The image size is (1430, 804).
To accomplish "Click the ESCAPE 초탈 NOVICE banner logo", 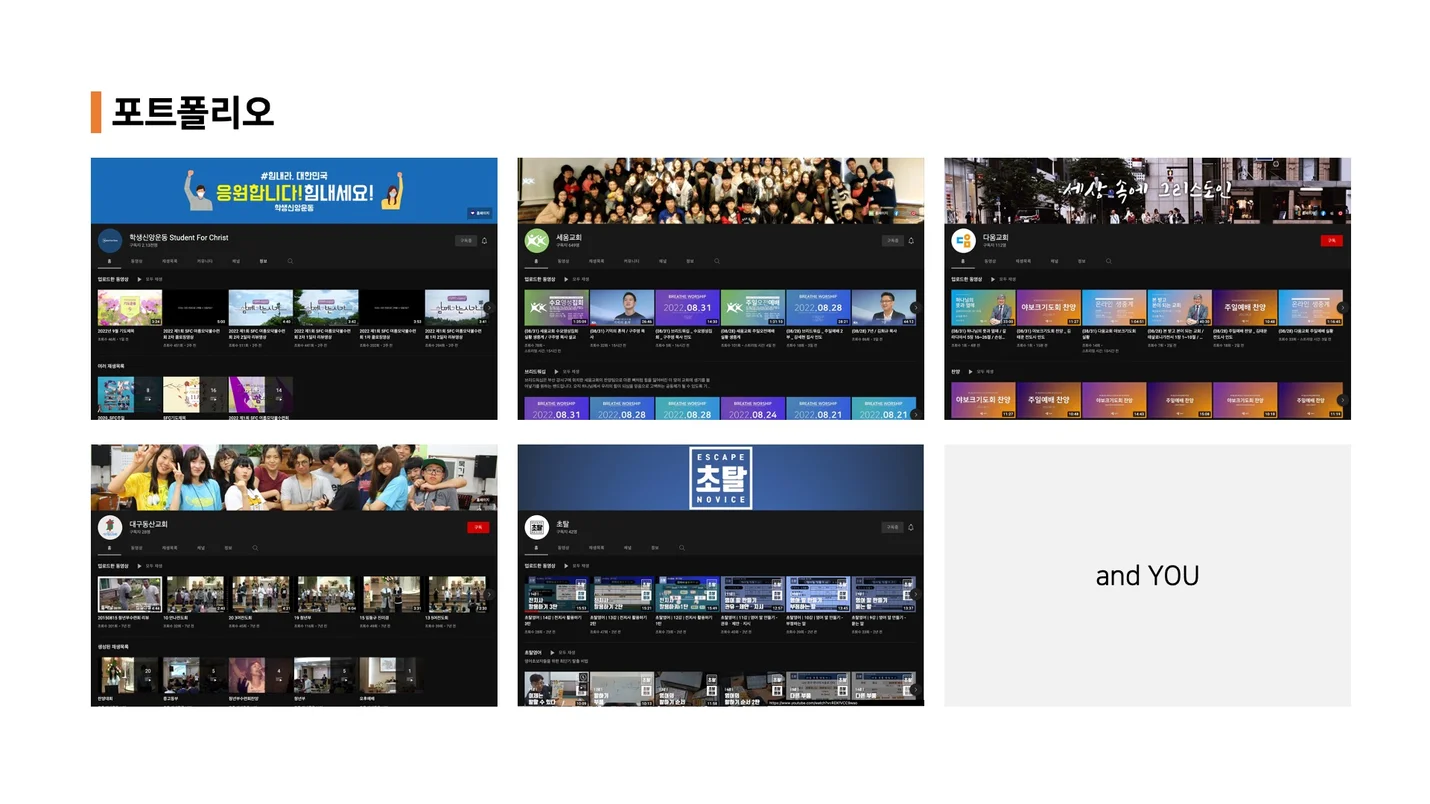I will click(x=720, y=478).
